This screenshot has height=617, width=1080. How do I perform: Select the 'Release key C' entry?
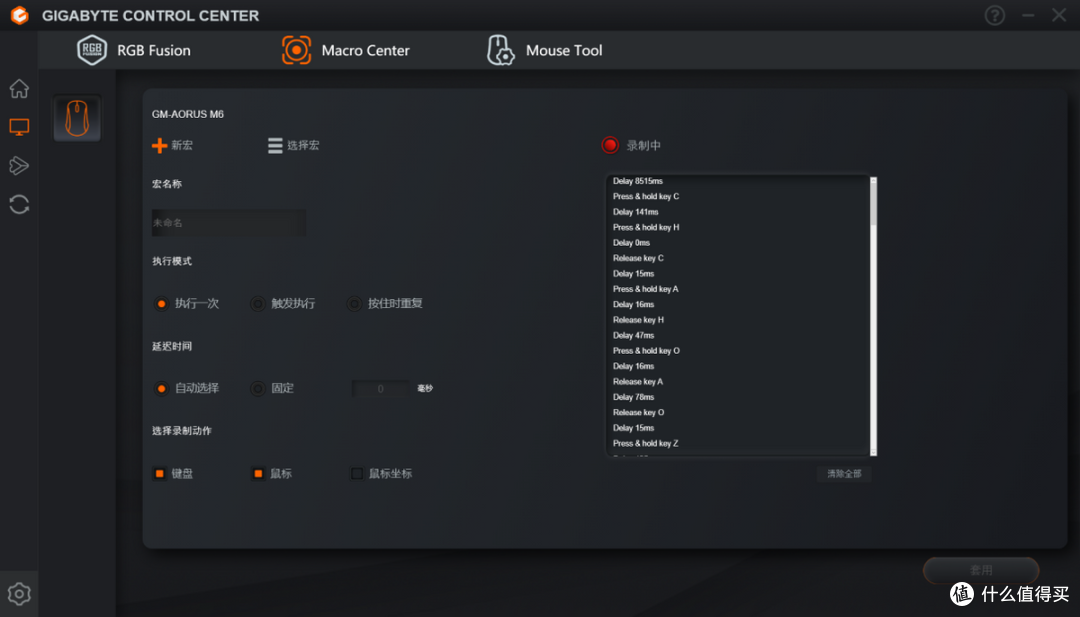coord(638,258)
